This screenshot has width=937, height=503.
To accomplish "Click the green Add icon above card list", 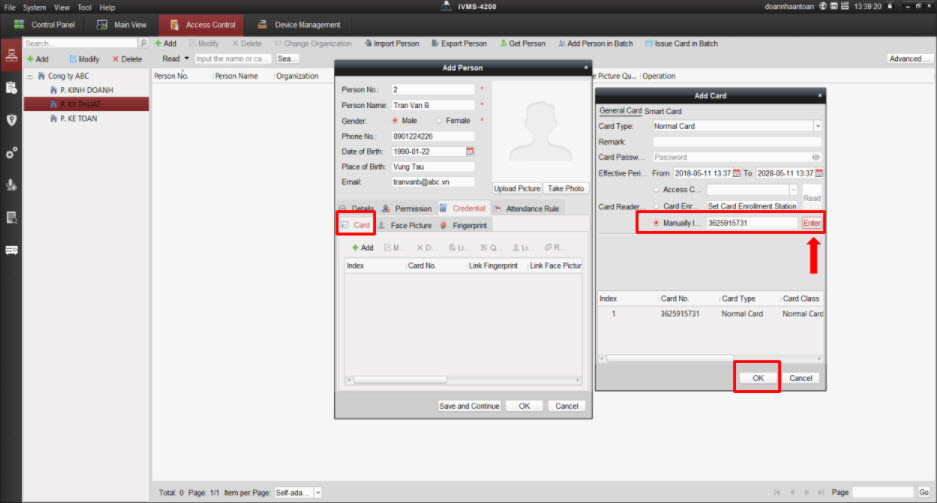I will tap(362, 247).
